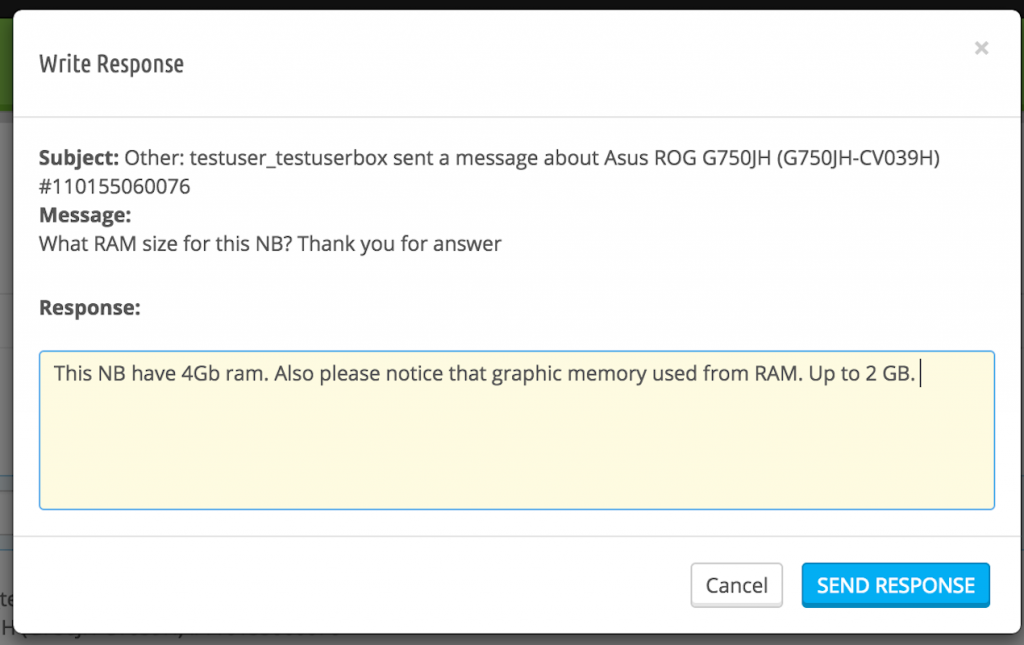The height and width of the screenshot is (645, 1024).
Task: Send the response with SEND RESPONSE
Action: coord(895,585)
